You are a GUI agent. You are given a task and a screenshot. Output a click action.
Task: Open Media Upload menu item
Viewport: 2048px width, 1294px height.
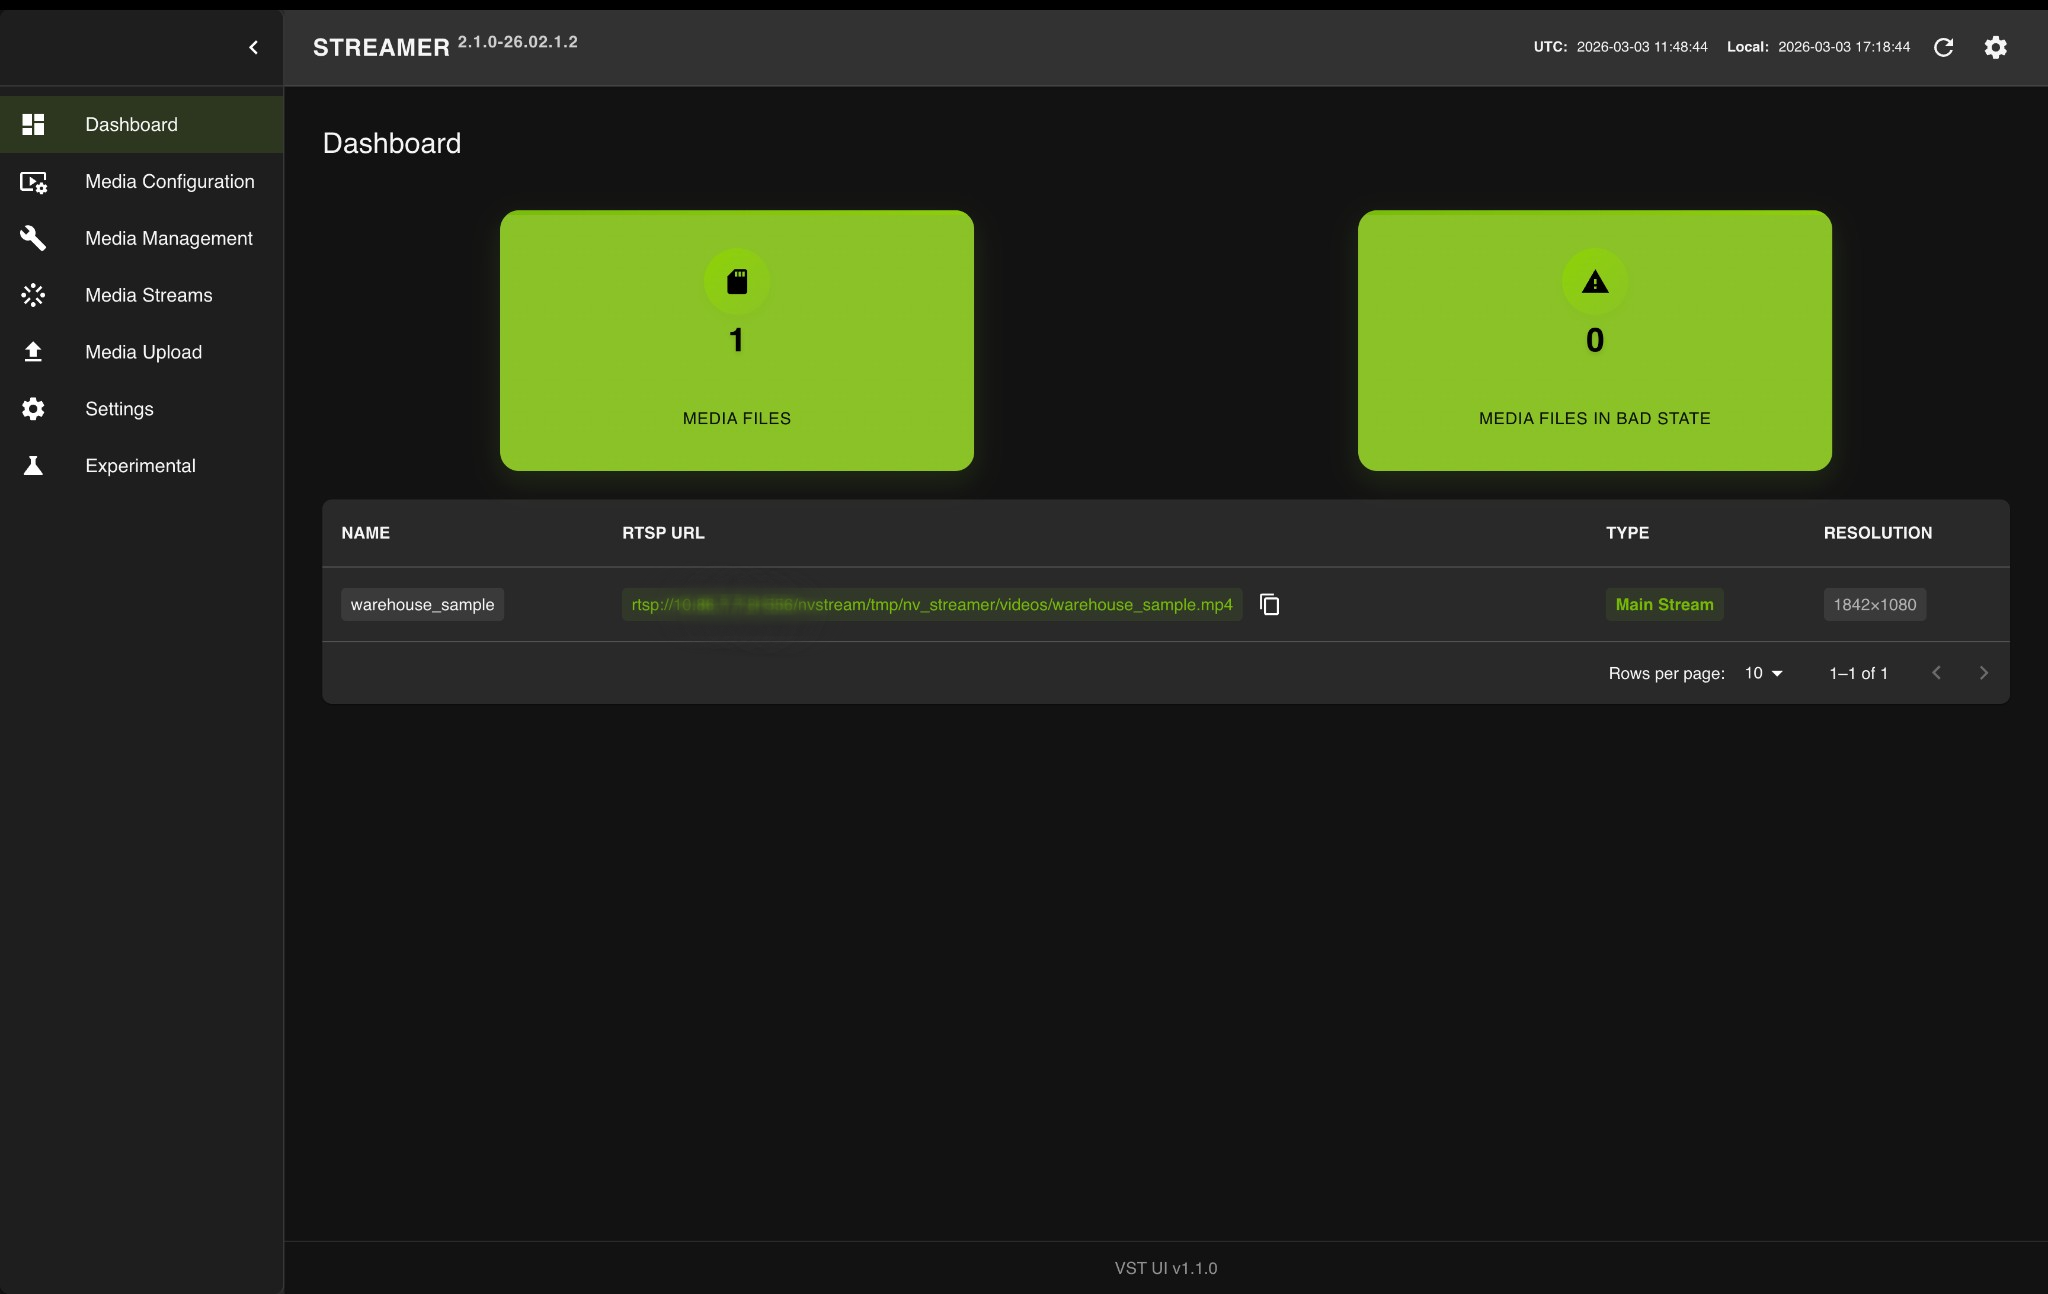click(143, 352)
